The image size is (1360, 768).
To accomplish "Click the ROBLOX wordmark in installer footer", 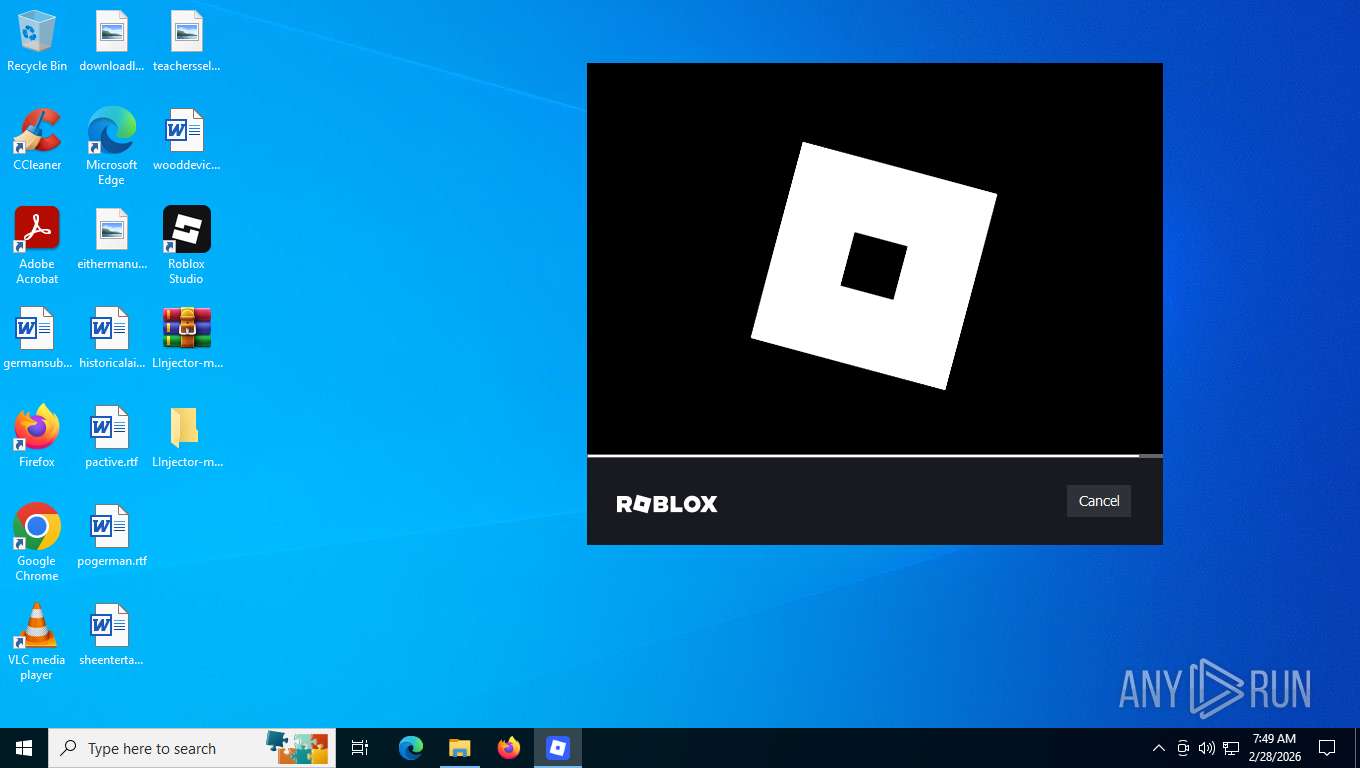I will point(667,504).
